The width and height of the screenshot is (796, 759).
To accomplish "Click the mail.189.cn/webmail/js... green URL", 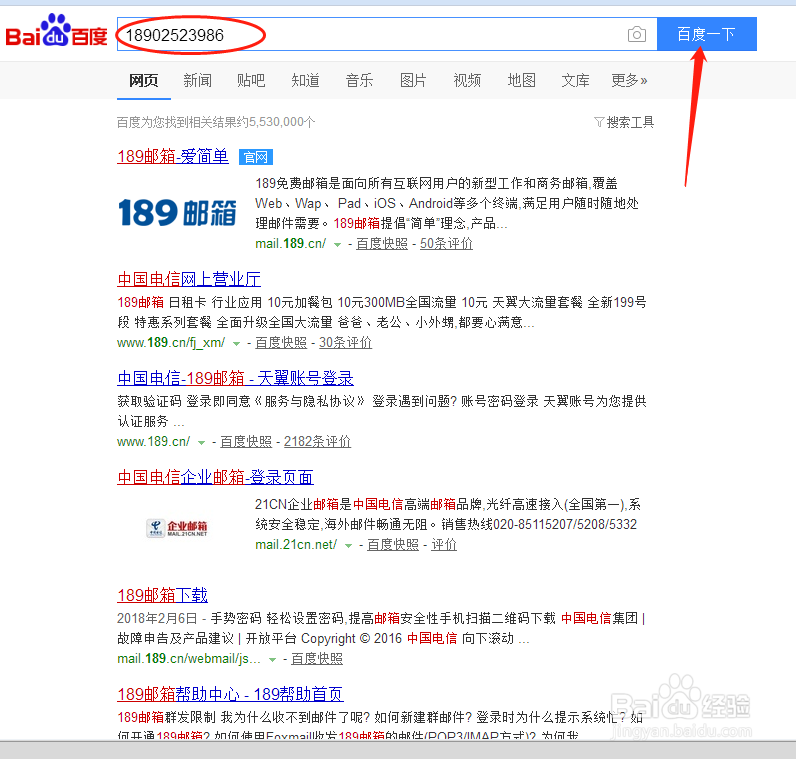I will [x=189, y=659].
